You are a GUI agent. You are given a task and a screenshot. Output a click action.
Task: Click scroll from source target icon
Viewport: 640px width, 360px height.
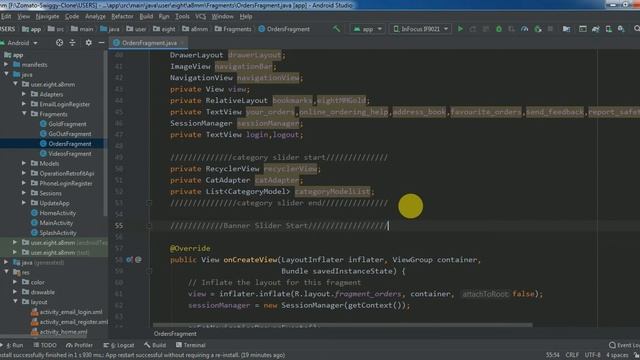click(60, 42)
